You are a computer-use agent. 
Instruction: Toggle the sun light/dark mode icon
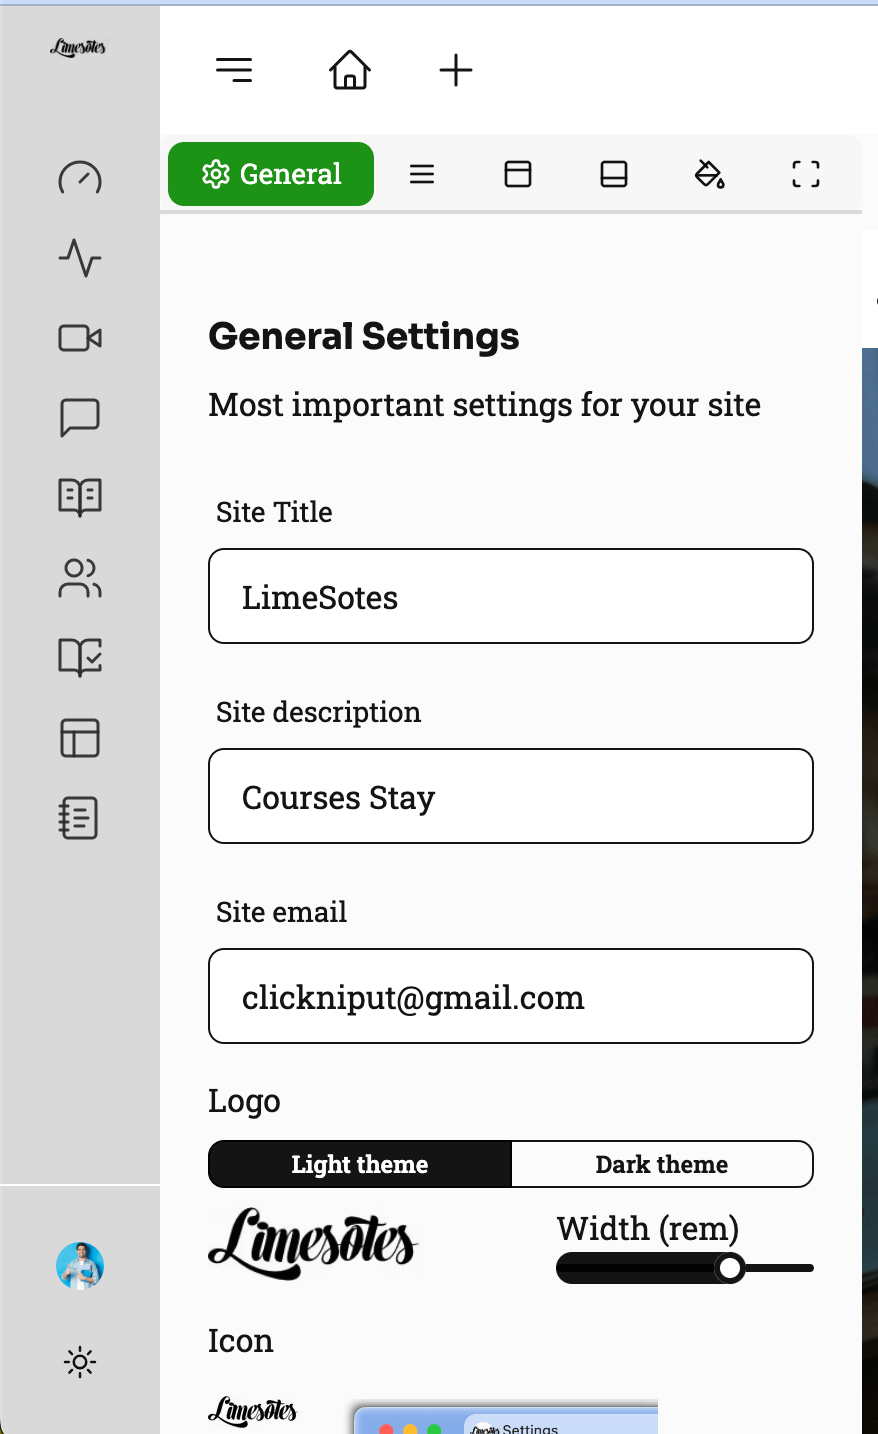[80, 1362]
